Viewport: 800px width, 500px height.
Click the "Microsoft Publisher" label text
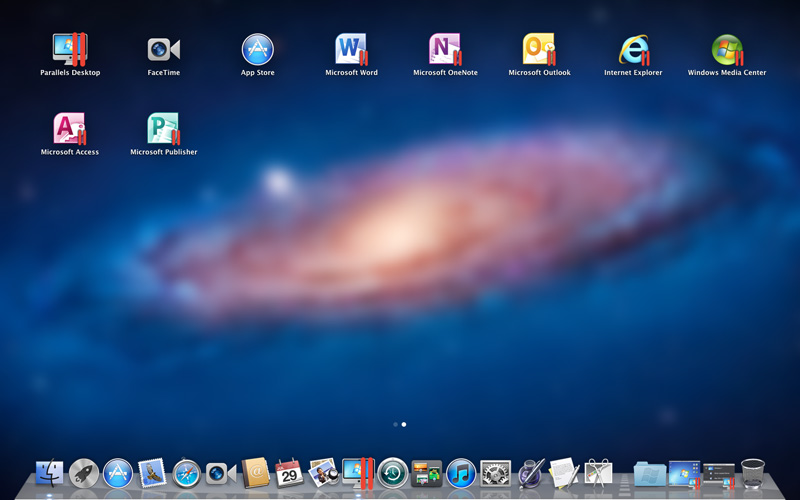click(164, 152)
